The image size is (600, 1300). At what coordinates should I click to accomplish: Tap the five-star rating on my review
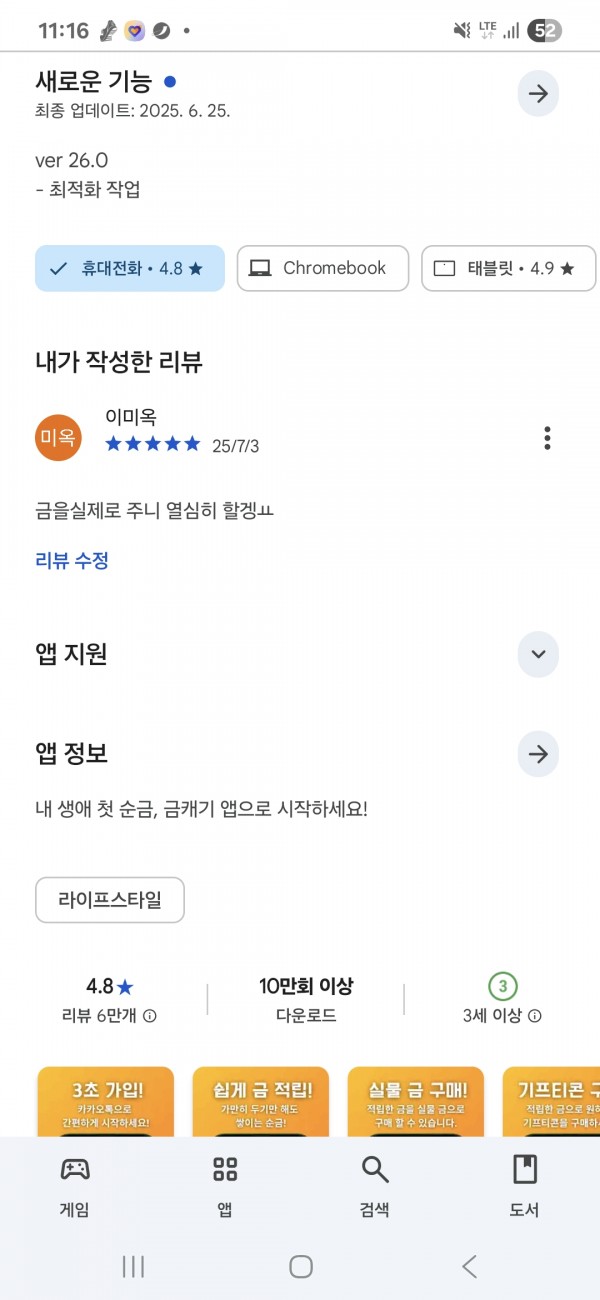(153, 444)
